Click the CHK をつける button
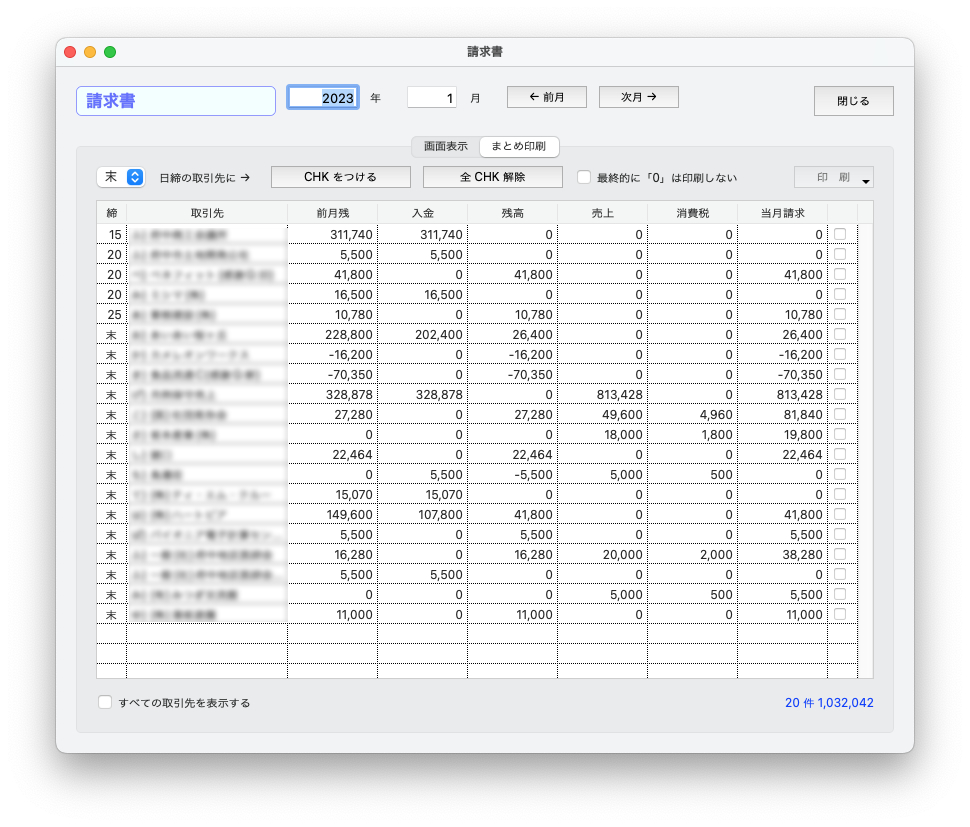This screenshot has height=827, width=970. [340, 177]
